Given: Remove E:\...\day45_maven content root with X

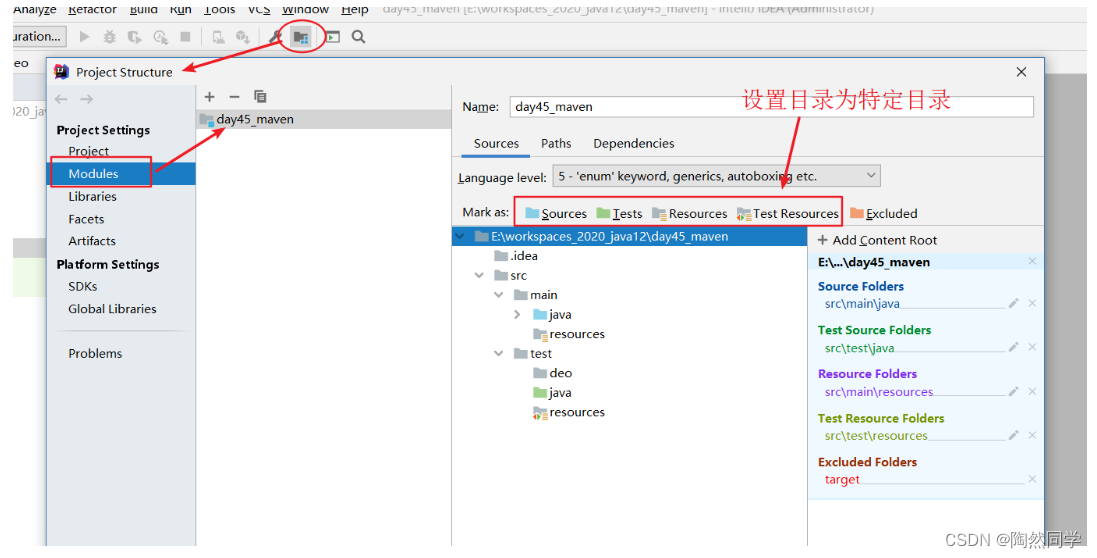Looking at the screenshot, I should click(1032, 261).
